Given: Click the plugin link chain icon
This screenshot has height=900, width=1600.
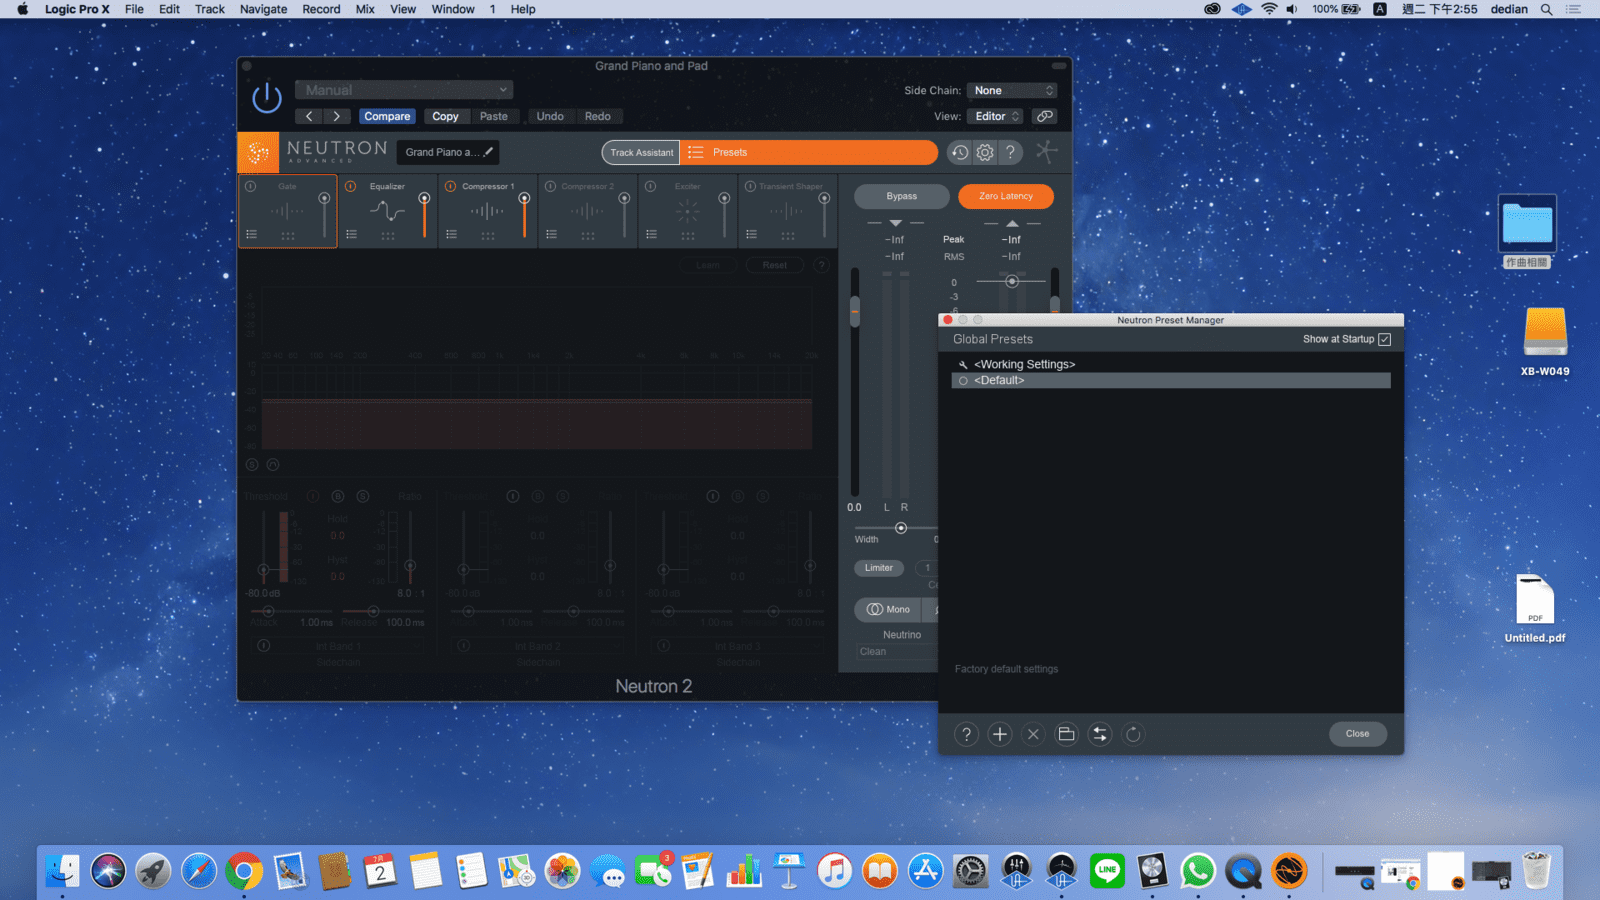Looking at the screenshot, I should (x=1045, y=116).
